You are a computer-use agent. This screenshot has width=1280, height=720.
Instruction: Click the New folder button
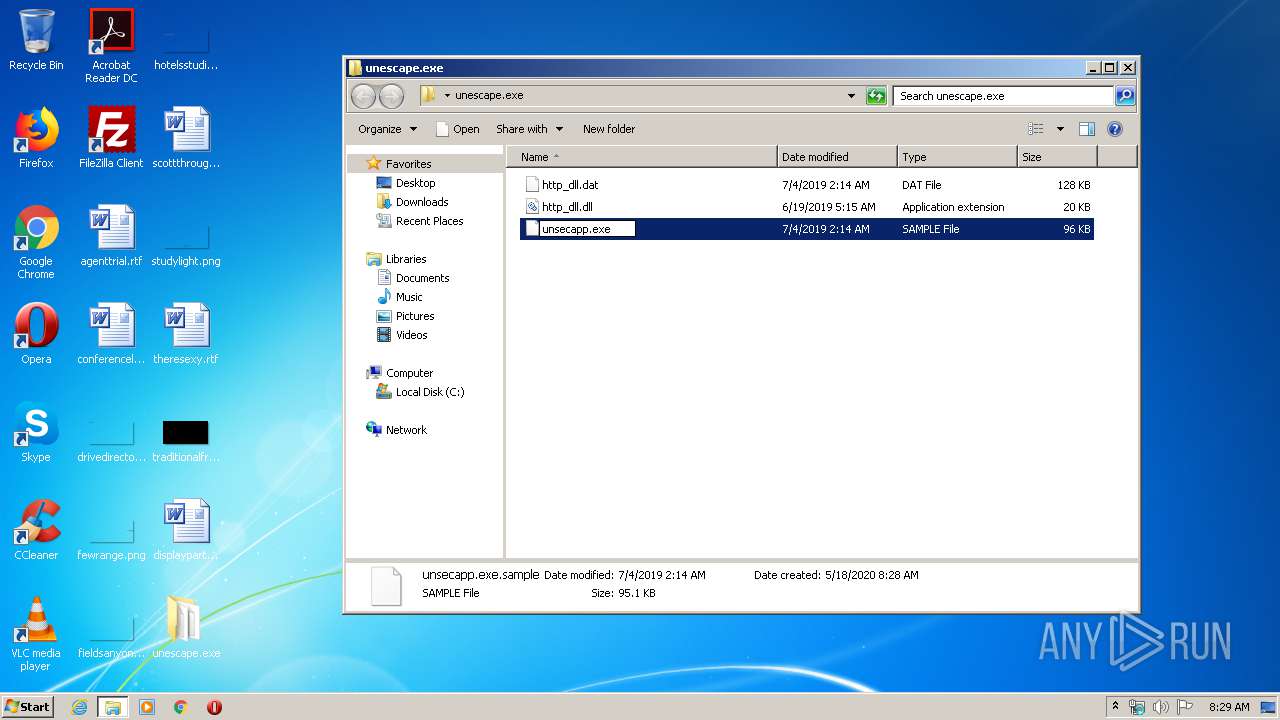[x=609, y=129]
